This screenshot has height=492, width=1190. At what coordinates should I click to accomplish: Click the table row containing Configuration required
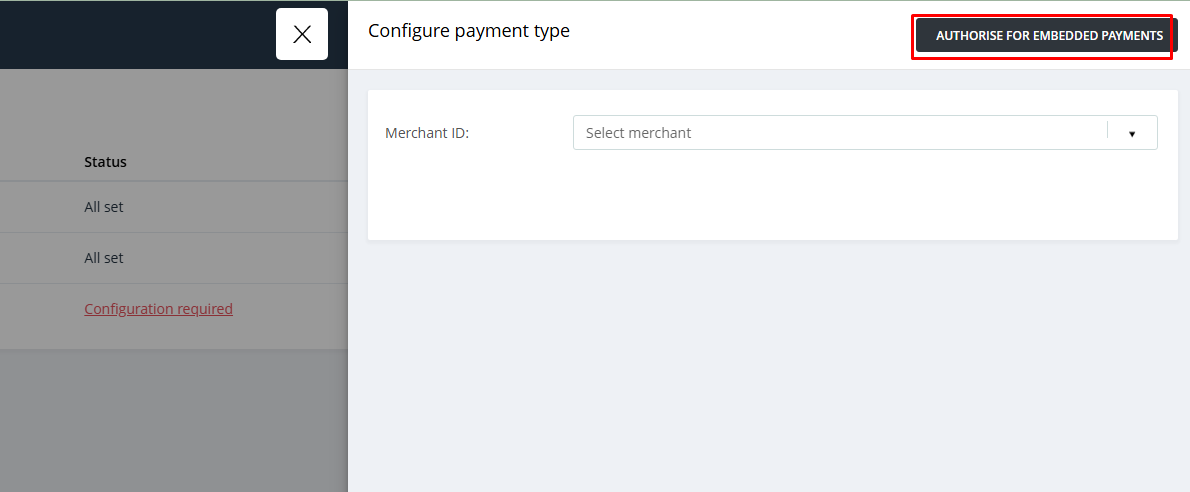pyautogui.click(x=174, y=309)
